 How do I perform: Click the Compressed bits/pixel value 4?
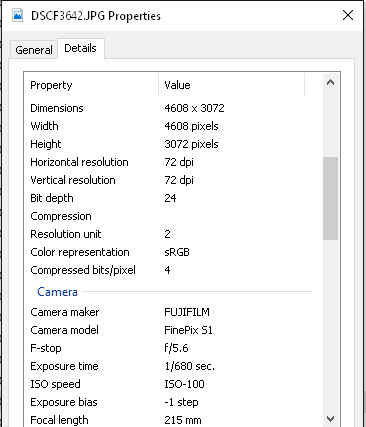coord(167,270)
